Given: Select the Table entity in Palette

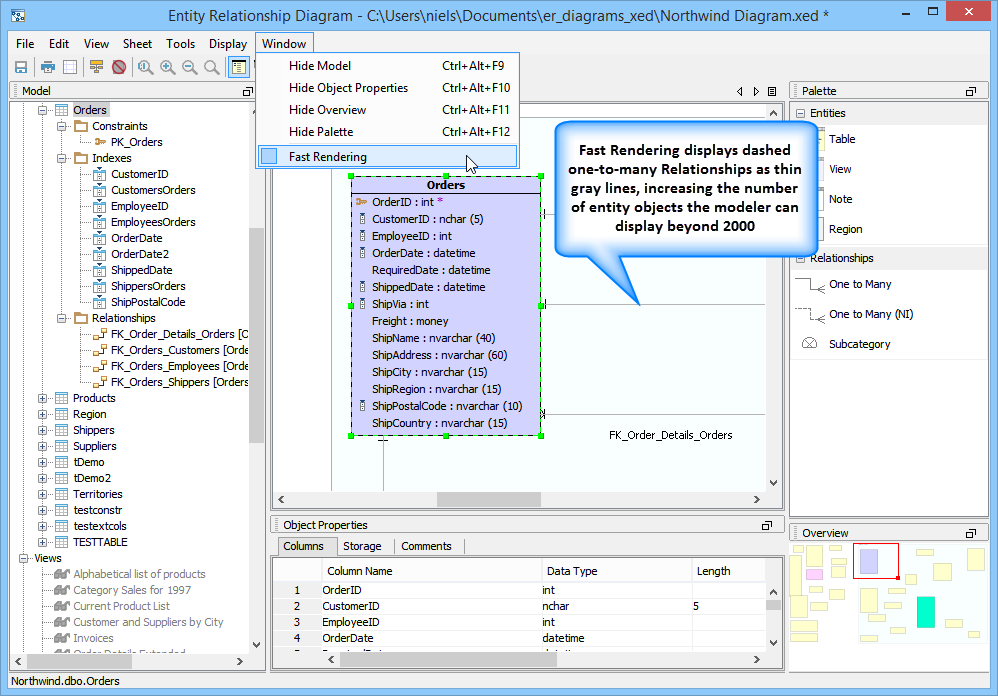Looking at the screenshot, I should [x=842, y=139].
